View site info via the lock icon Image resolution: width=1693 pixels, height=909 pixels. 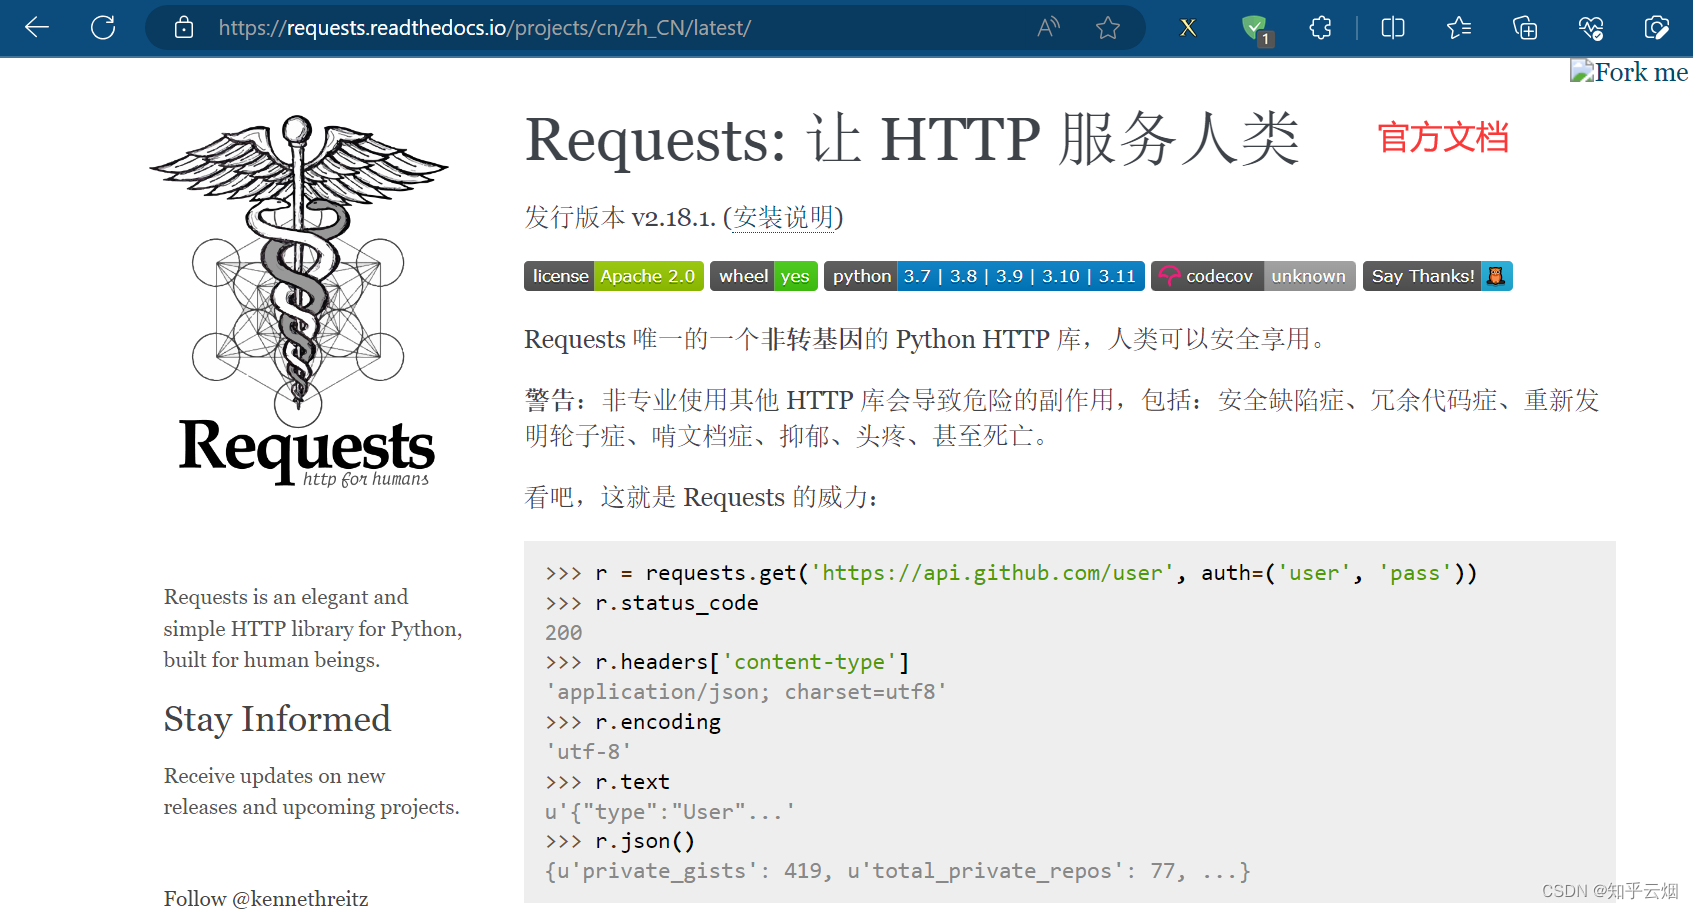[x=184, y=27]
